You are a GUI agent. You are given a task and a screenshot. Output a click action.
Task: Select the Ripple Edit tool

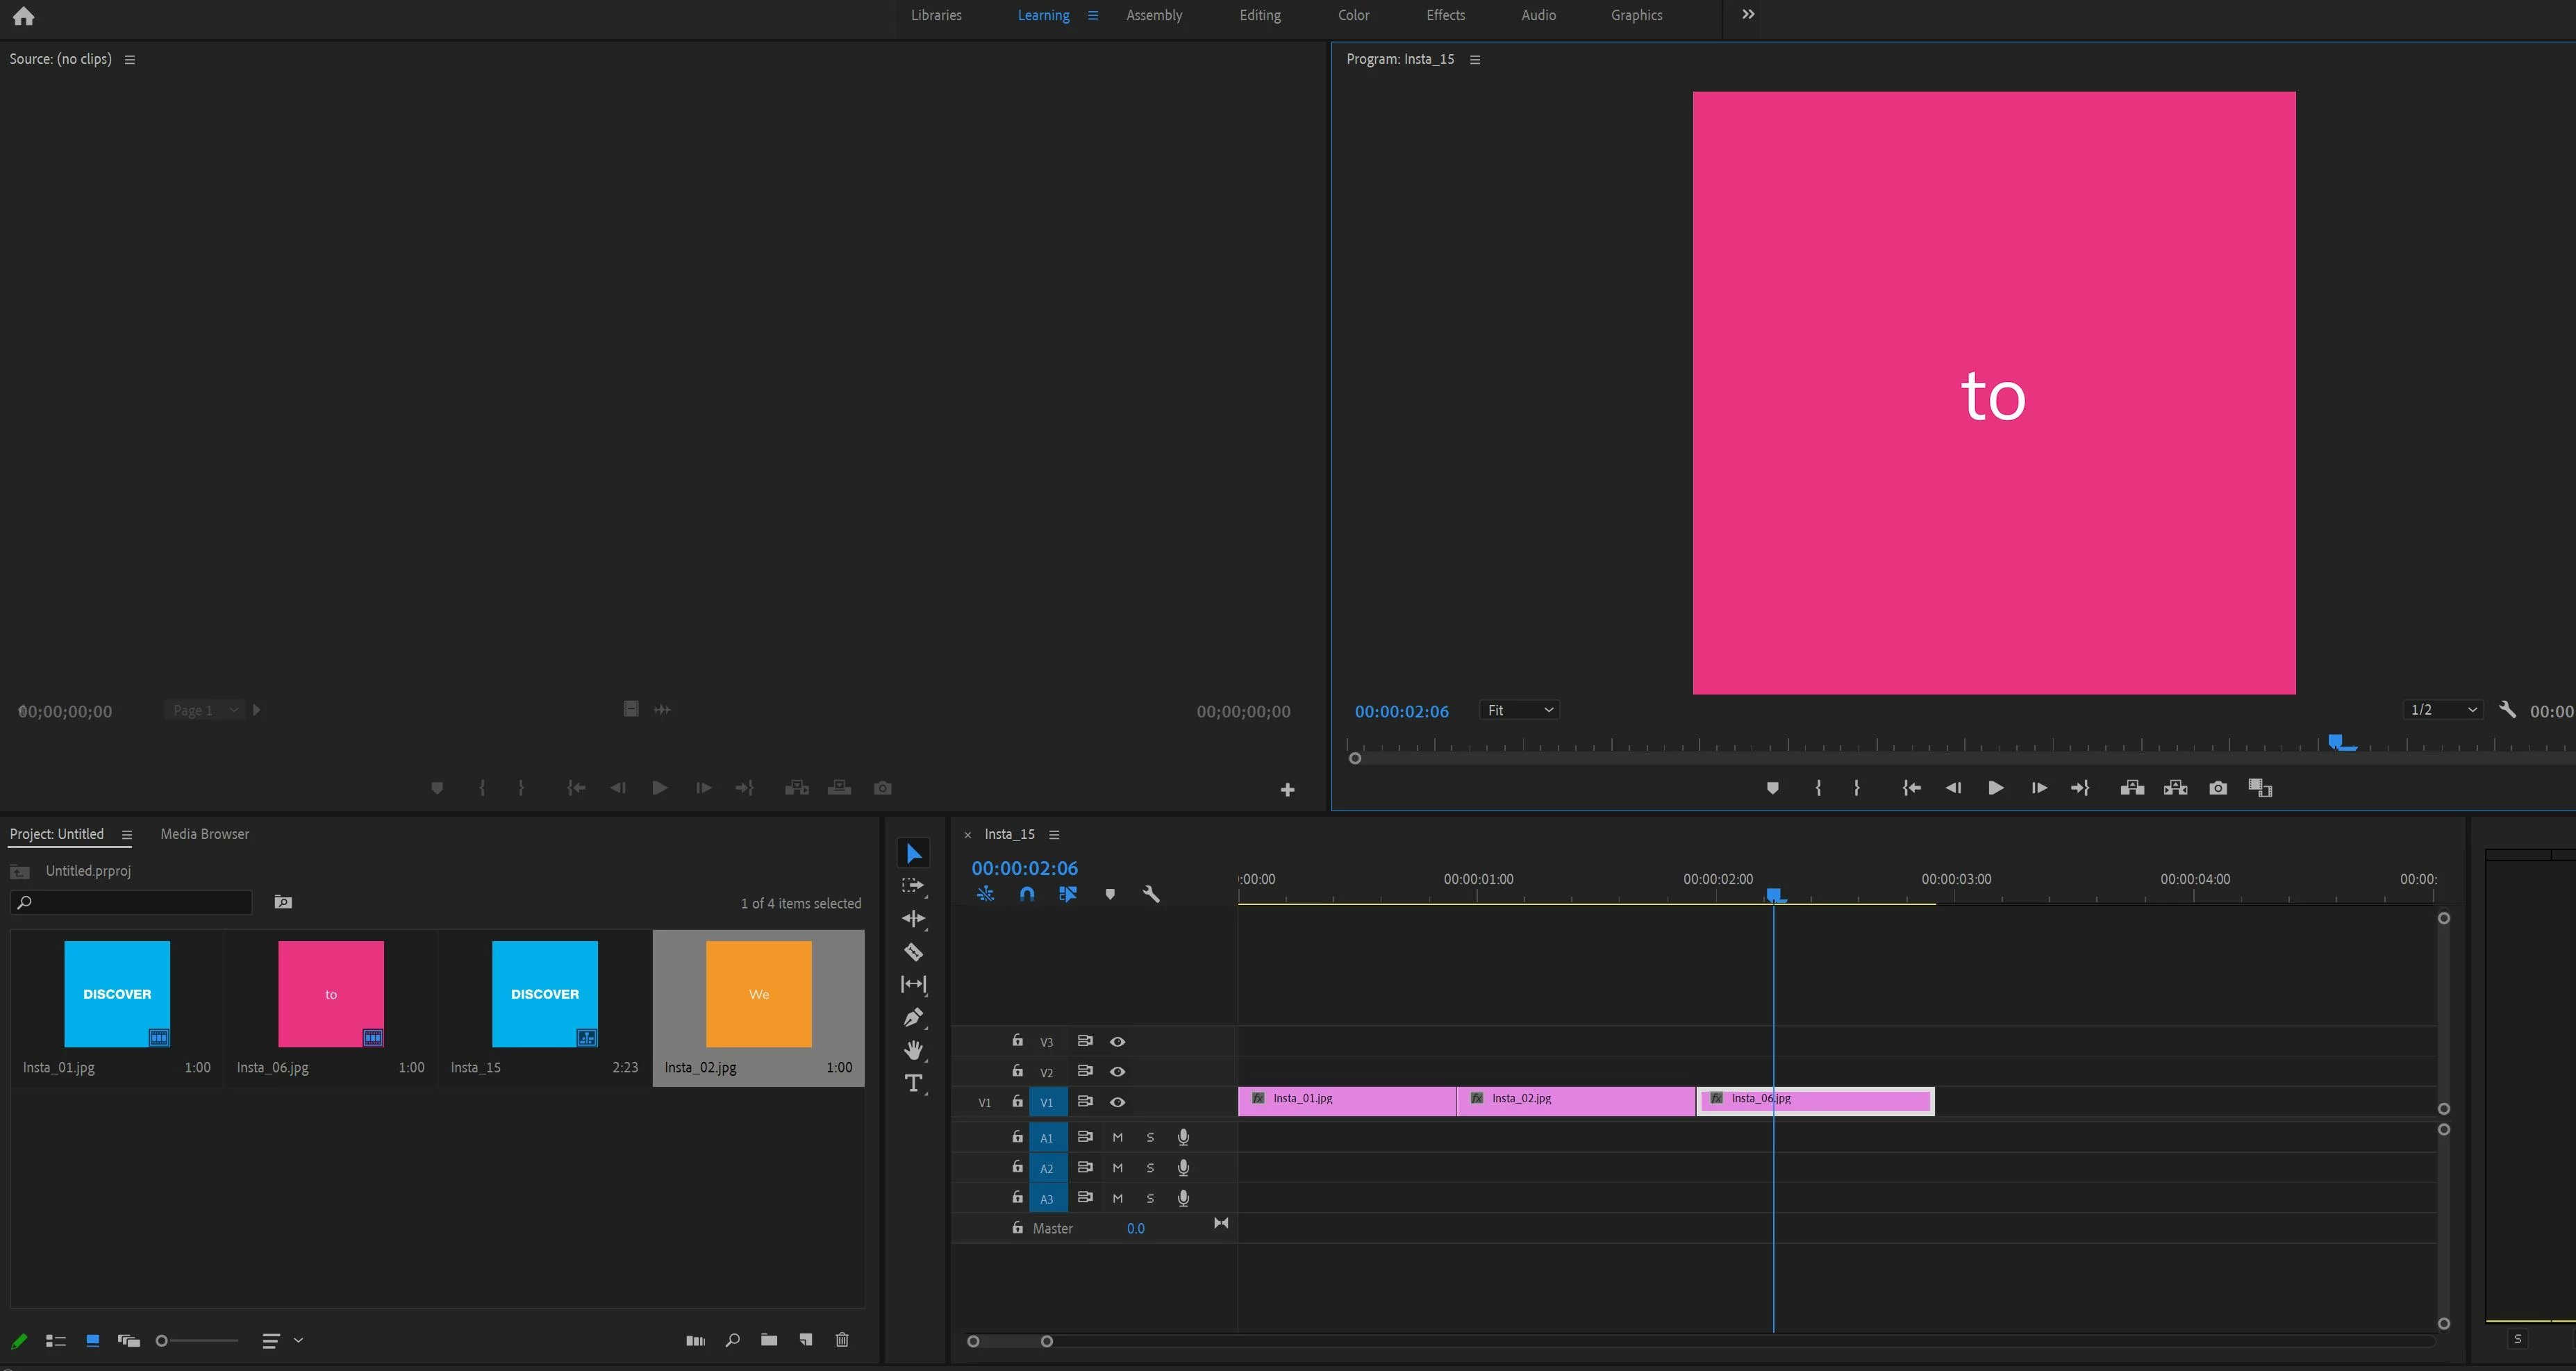(x=913, y=919)
